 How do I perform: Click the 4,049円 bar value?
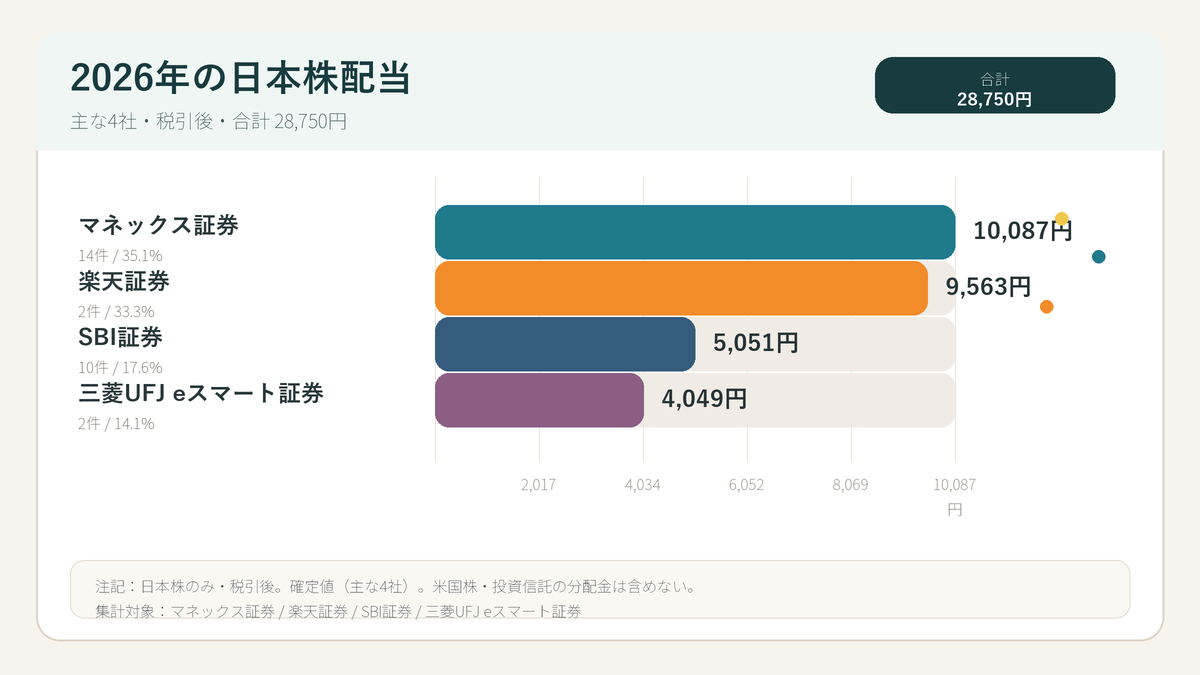[704, 399]
